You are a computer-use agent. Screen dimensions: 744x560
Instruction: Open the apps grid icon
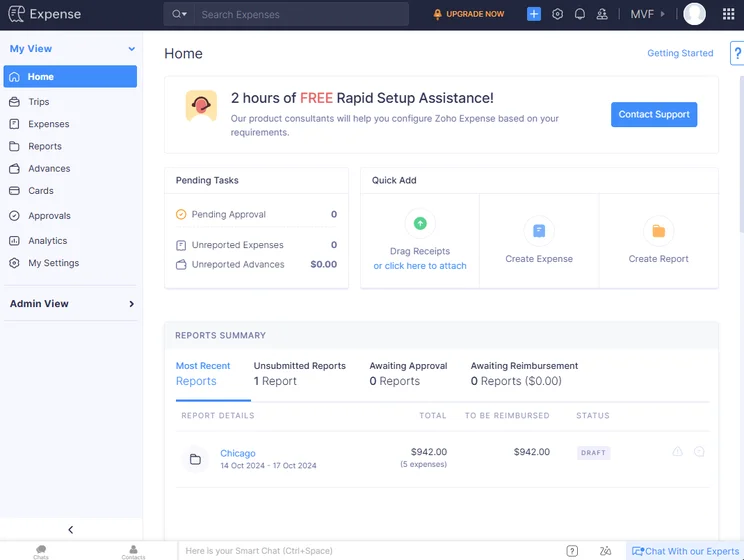tap(728, 14)
